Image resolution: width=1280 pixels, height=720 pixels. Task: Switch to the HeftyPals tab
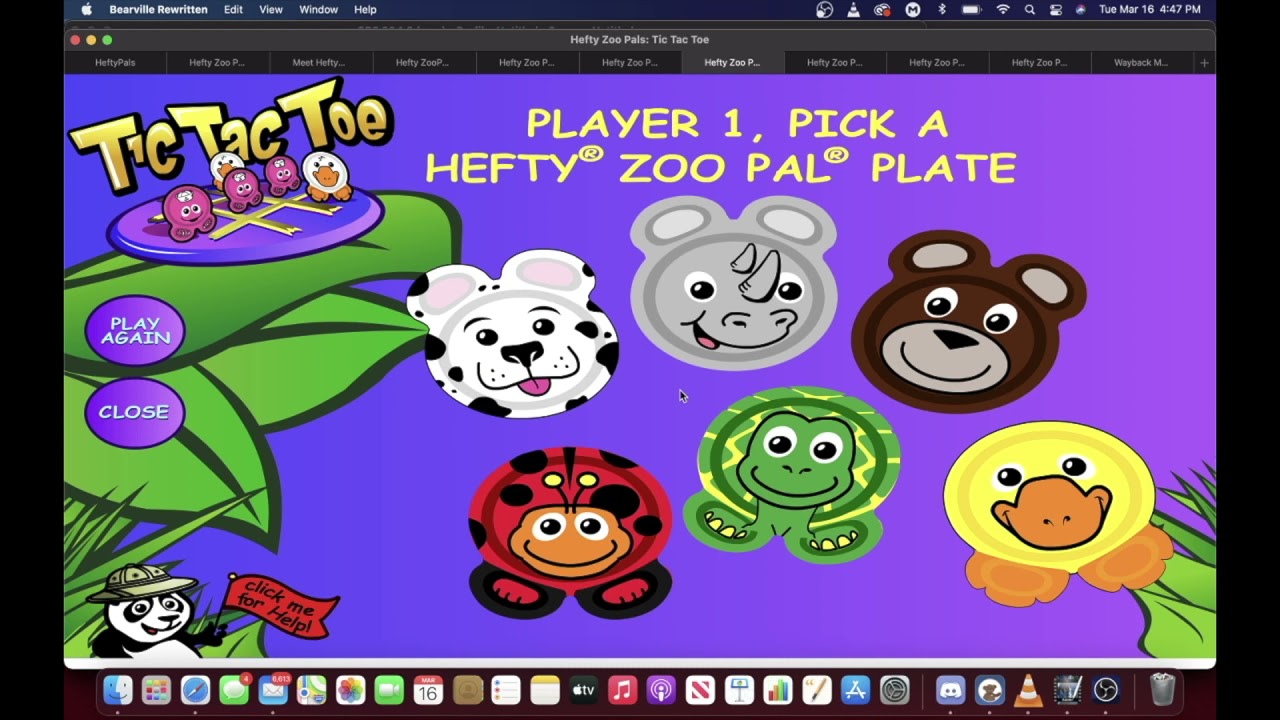pos(115,62)
